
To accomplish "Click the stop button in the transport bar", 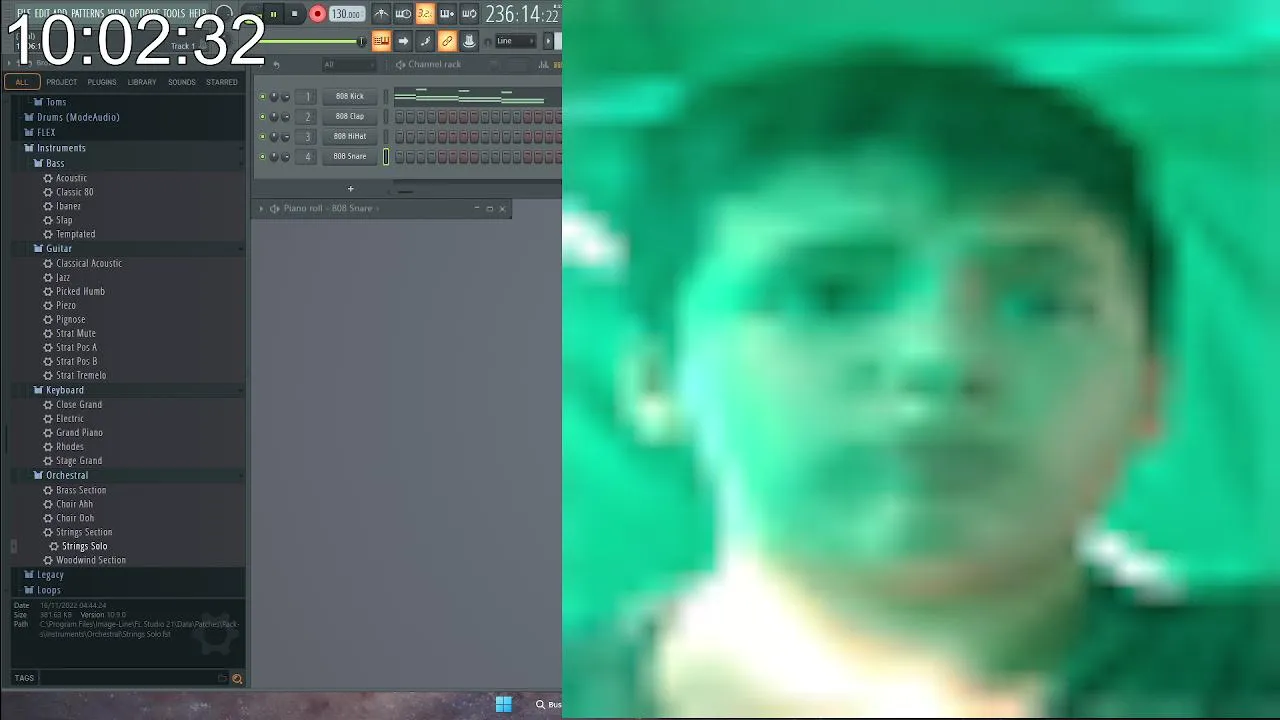I will [294, 14].
